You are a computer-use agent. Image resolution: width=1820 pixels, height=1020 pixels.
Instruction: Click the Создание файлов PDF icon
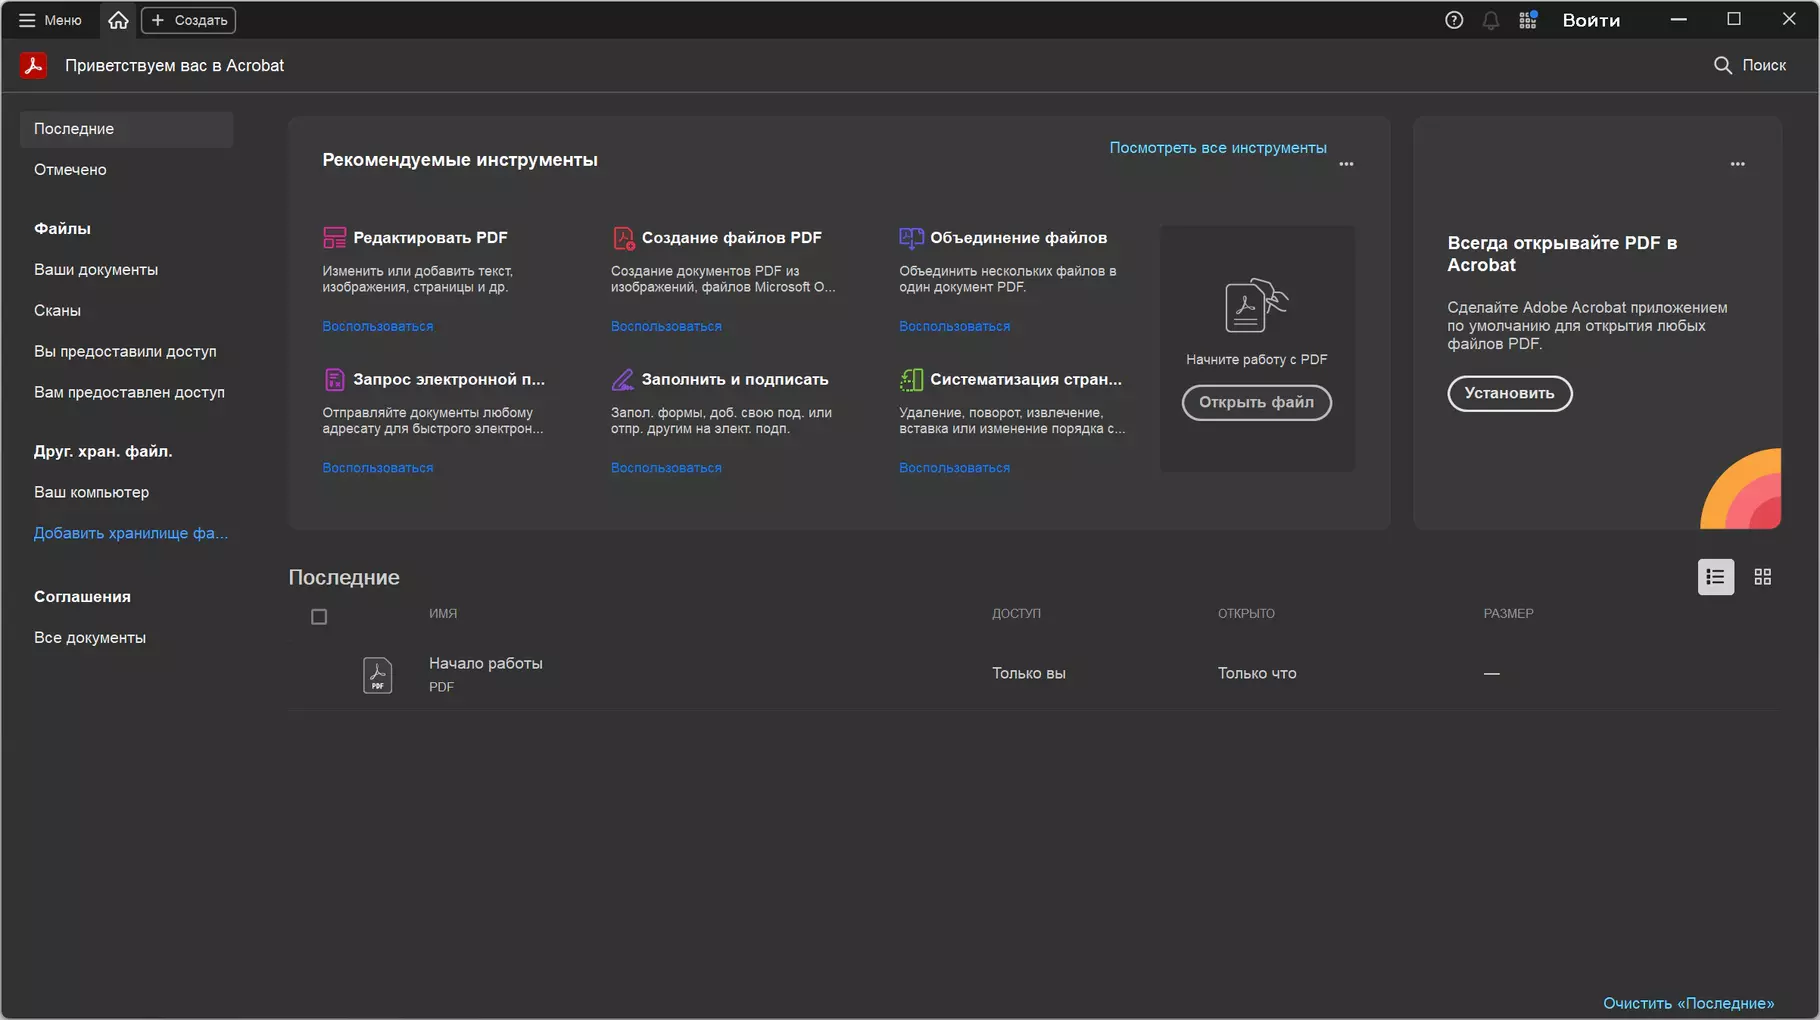(623, 238)
